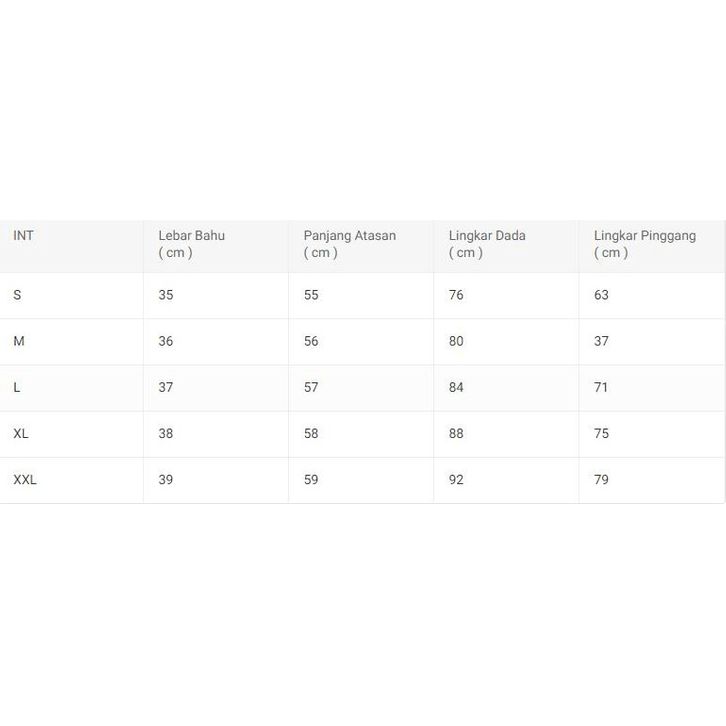Select Lingkar Dada value 92
This screenshot has height=726, width=726.
click(x=456, y=479)
